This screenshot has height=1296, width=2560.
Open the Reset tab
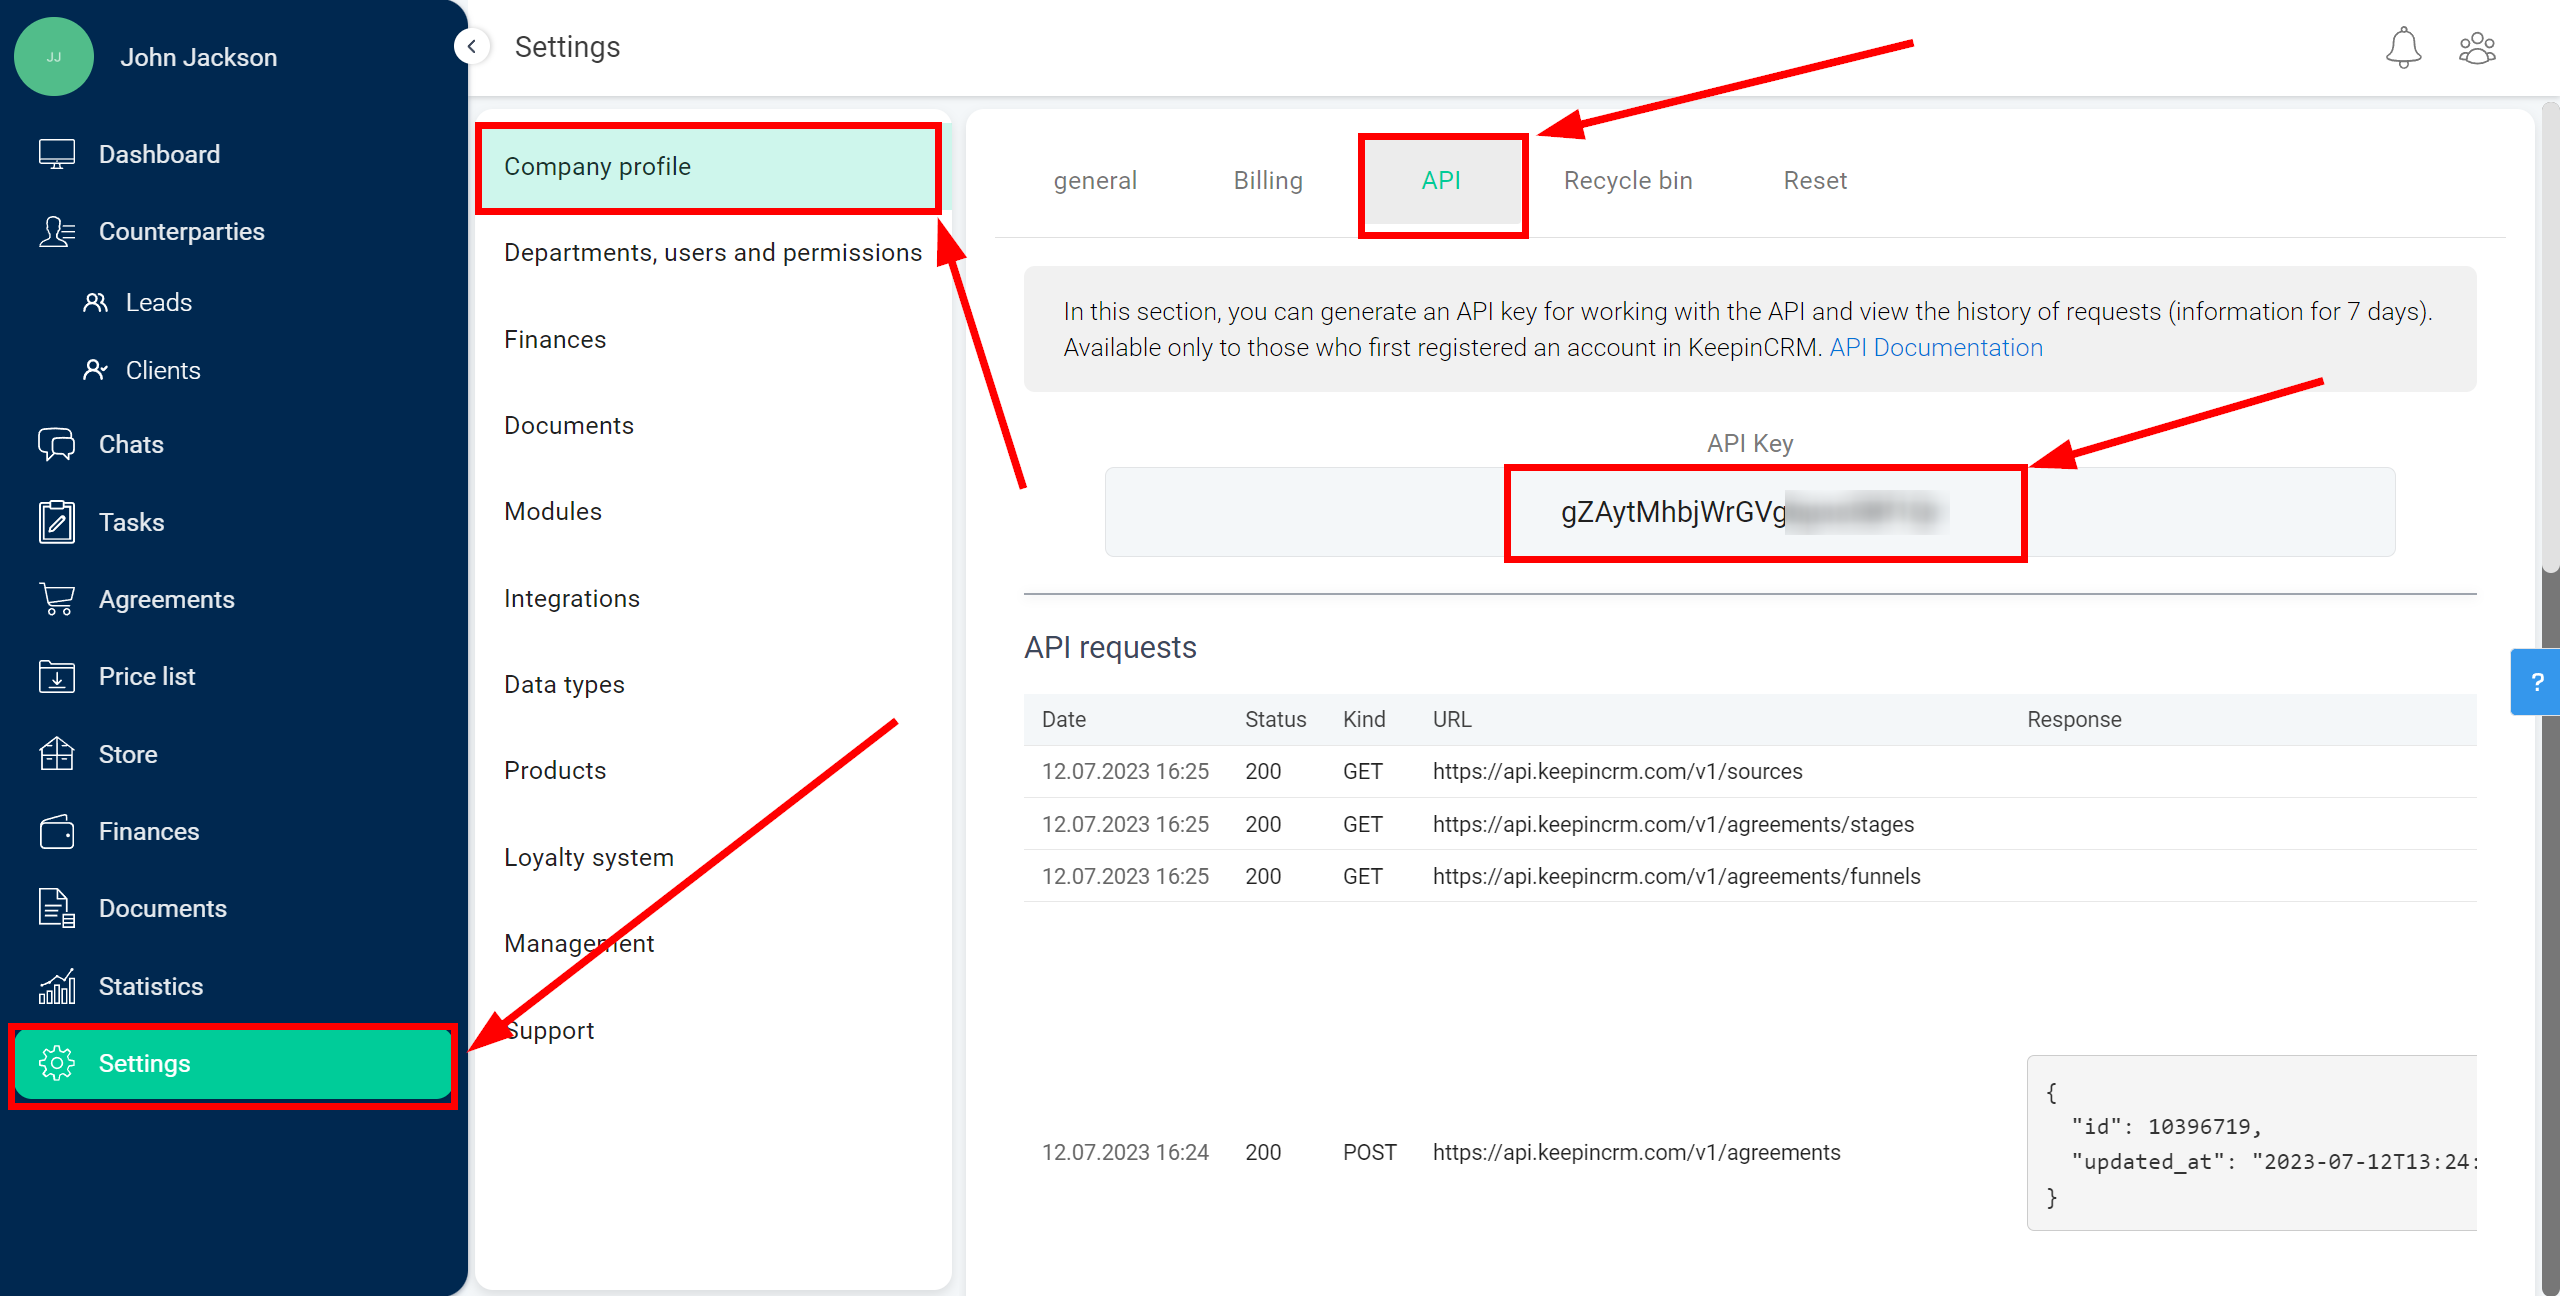tap(1815, 180)
